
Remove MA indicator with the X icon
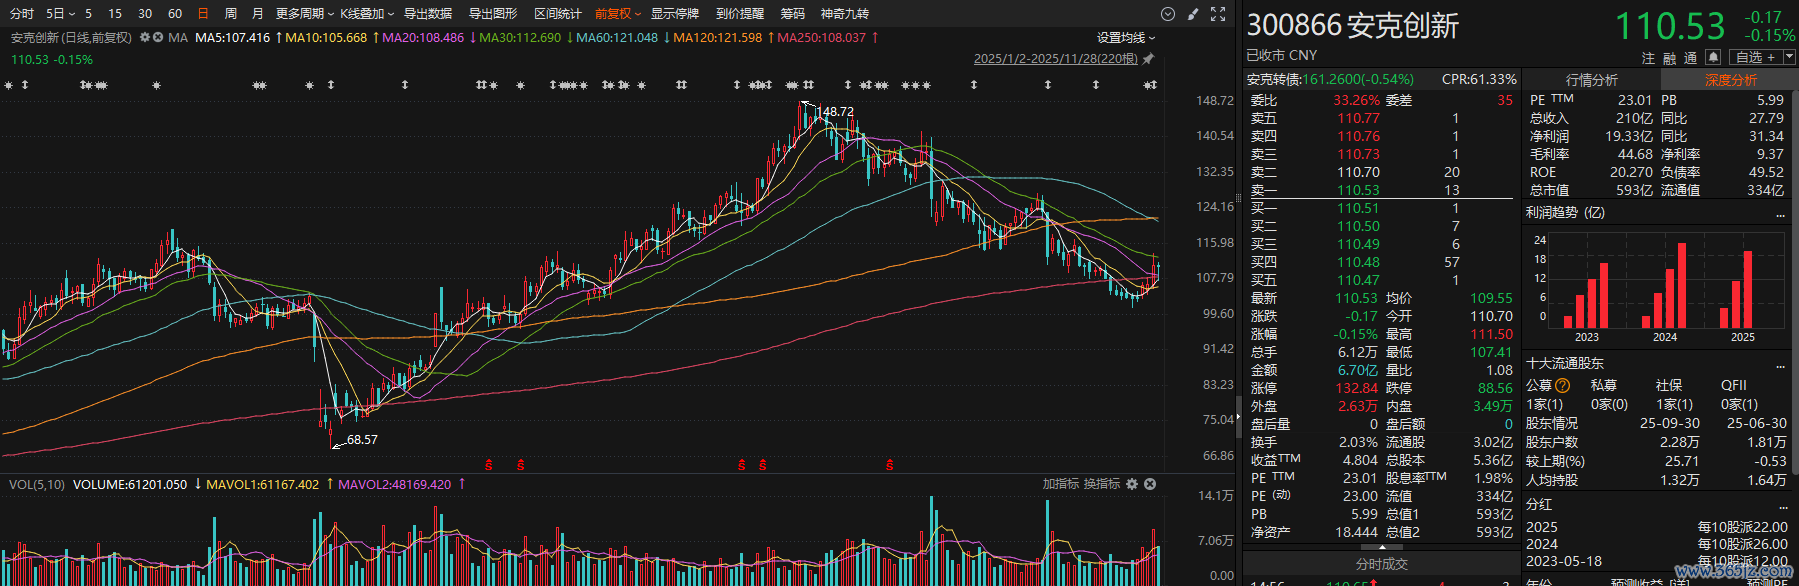tap(158, 38)
